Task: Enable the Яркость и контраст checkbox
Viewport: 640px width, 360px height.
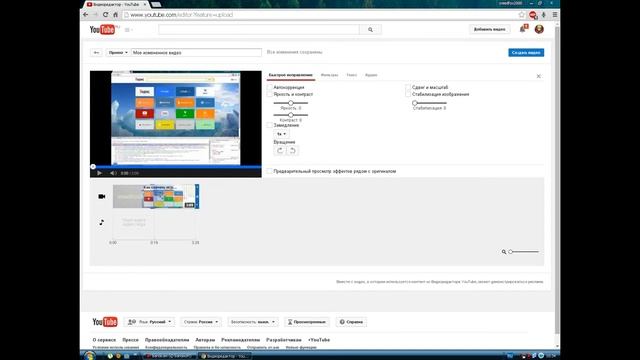Action: click(269, 94)
